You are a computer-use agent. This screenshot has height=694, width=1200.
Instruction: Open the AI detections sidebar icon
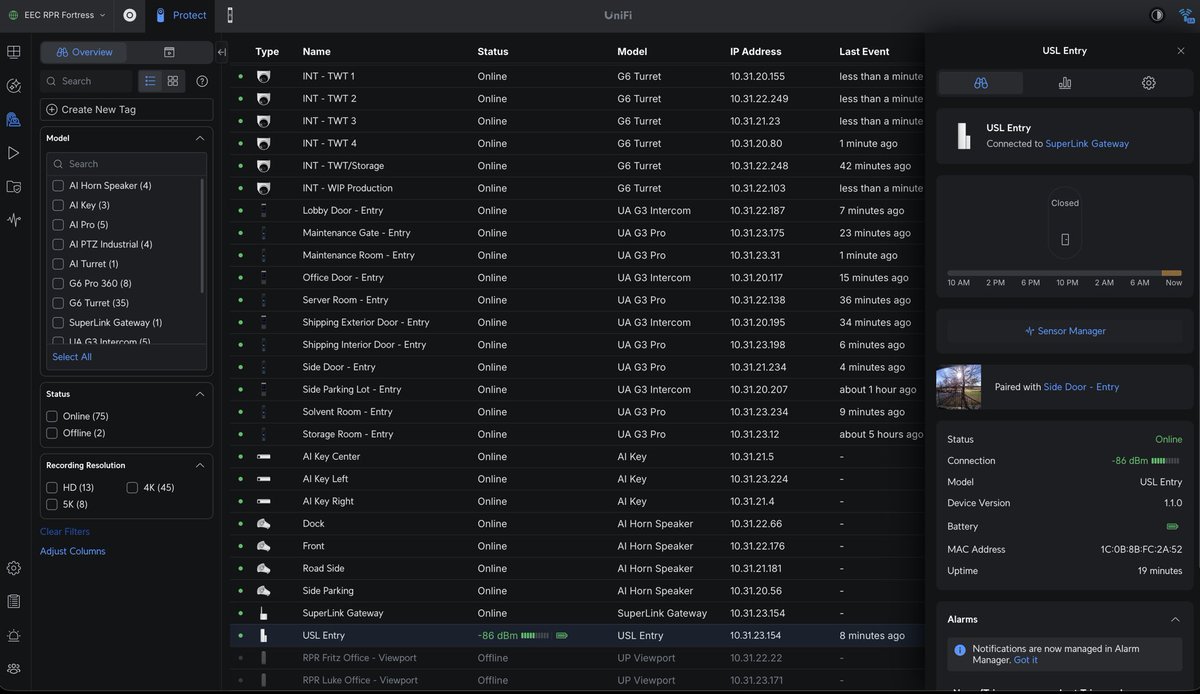(13, 86)
